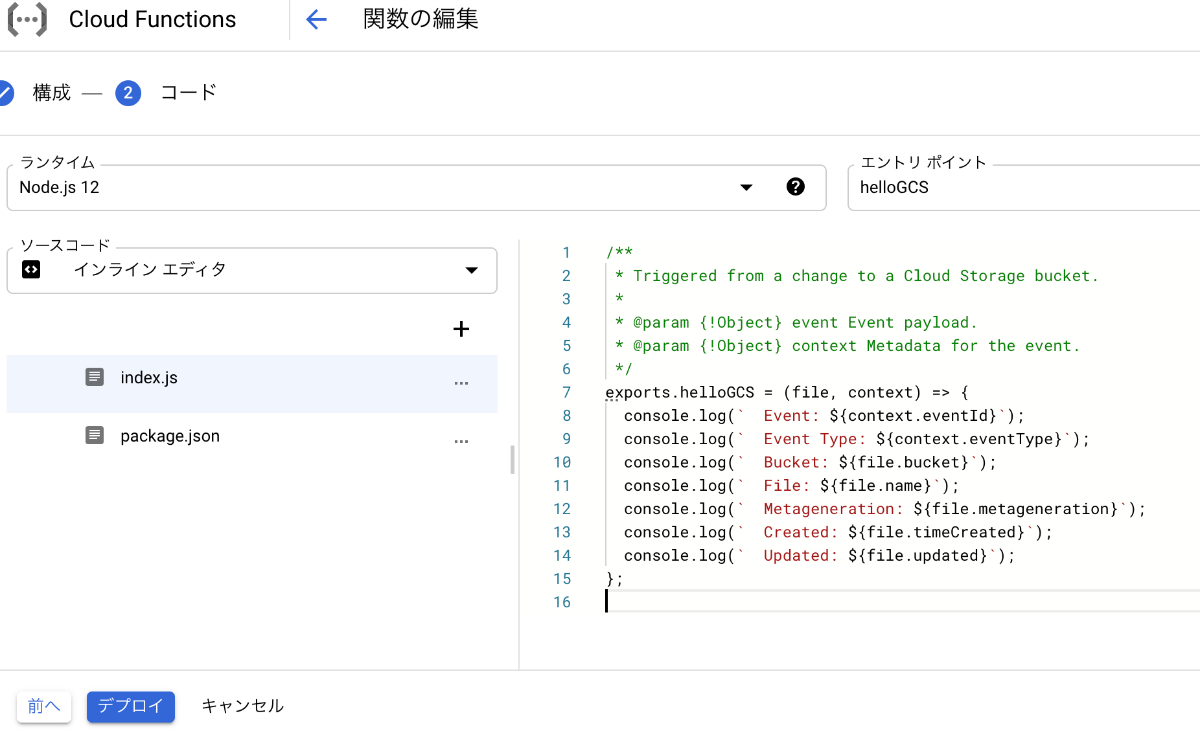The image size is (1200, 742).
Task: Click the Cloud Functions logo icon
Action: pos(27,20)
